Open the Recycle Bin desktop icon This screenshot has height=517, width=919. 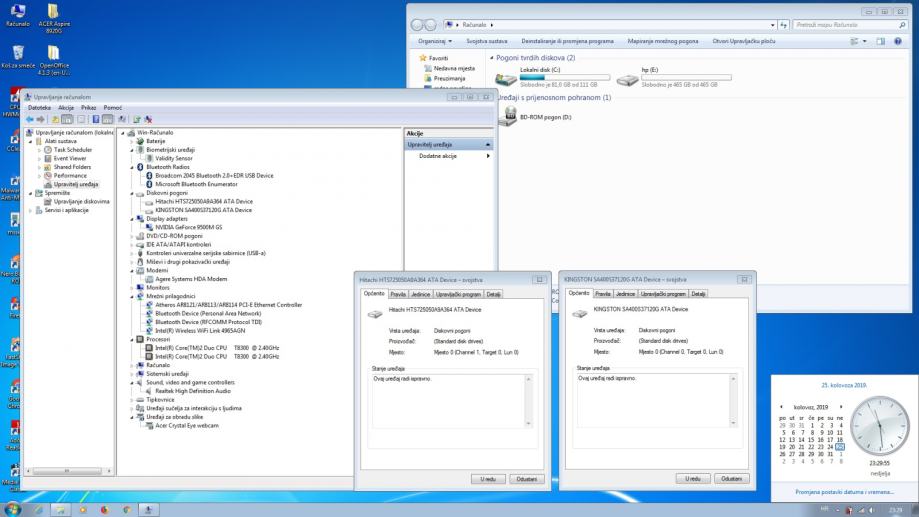click(17, 52)
